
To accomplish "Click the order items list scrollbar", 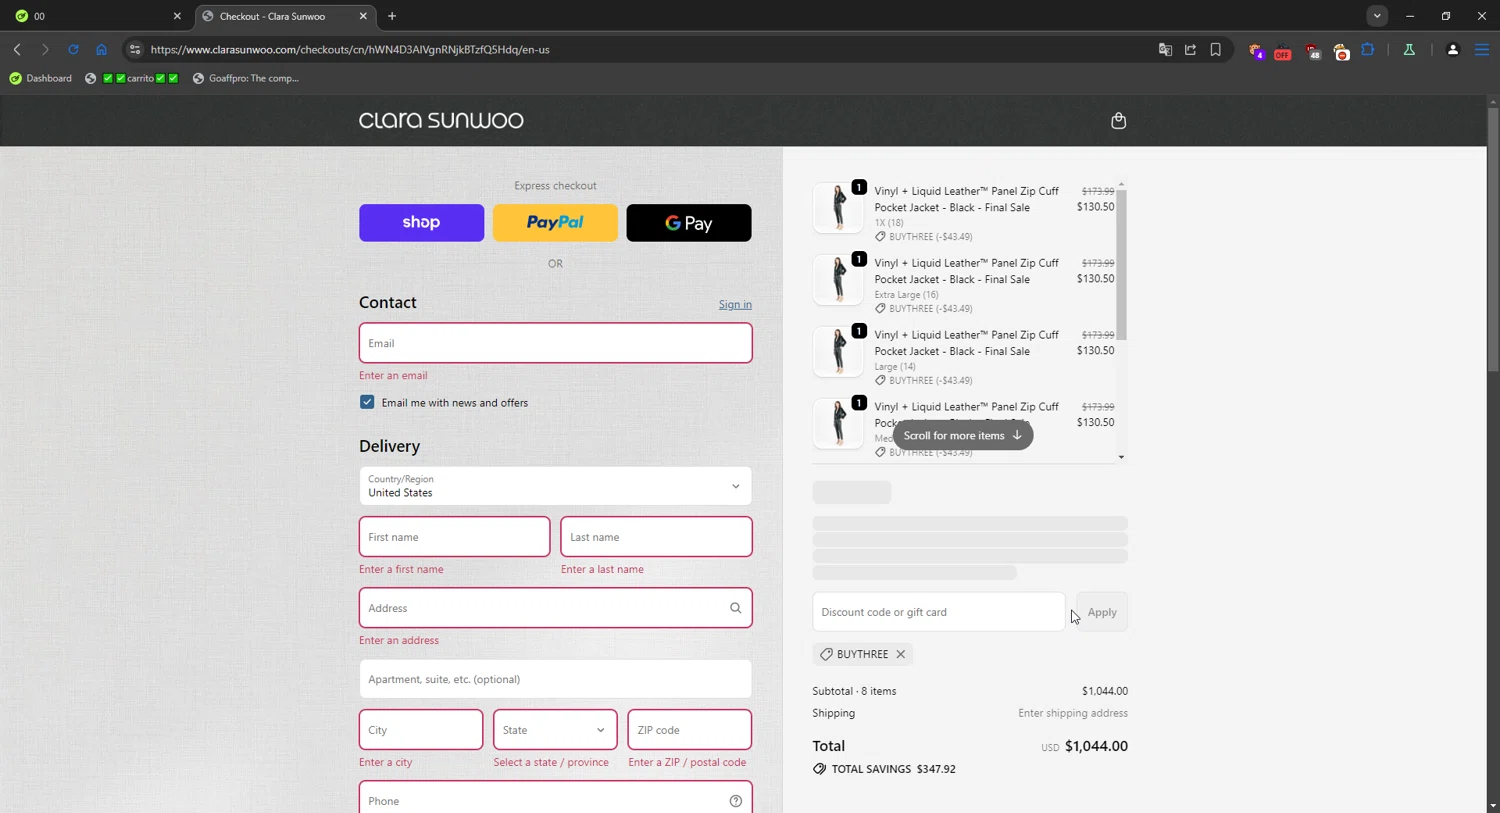I will tap(1121, 264).
